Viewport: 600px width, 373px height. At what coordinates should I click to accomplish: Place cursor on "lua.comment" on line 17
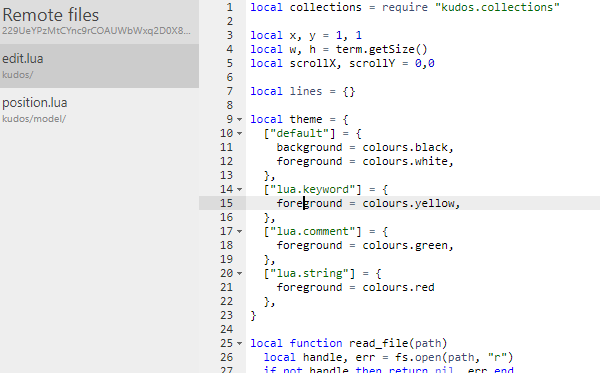tap(312, 231)
